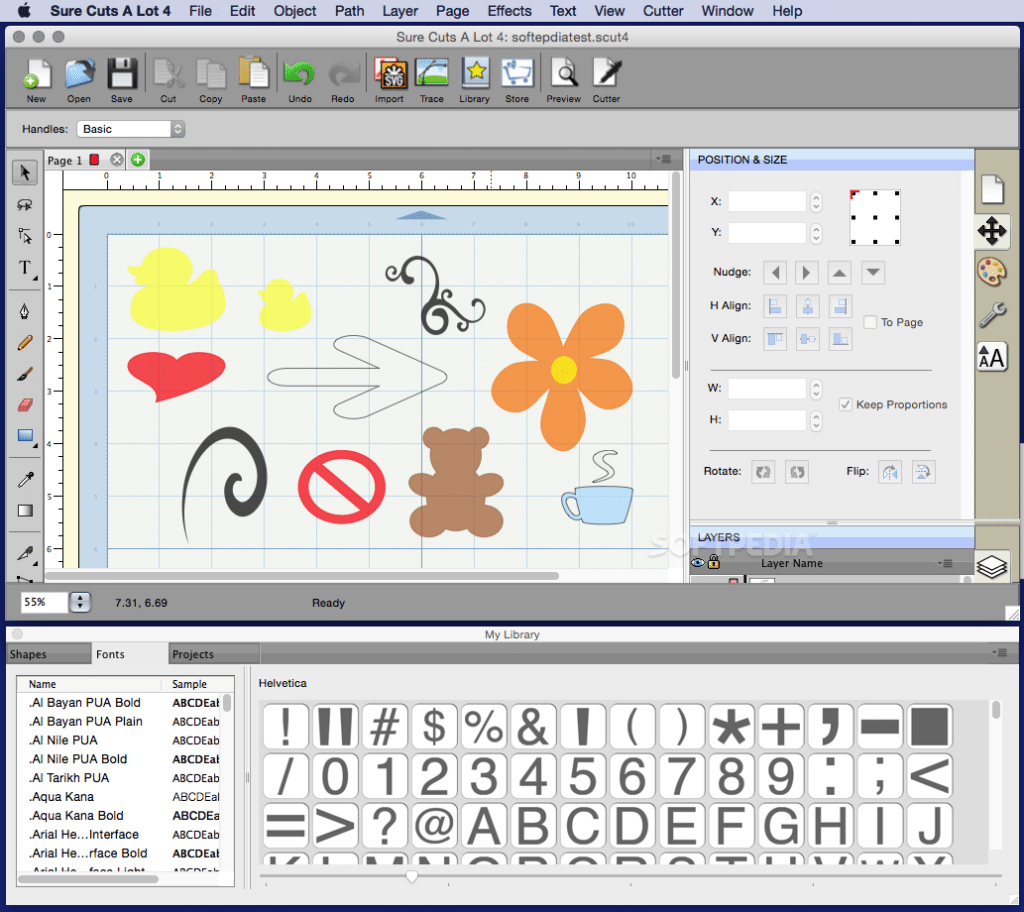
Task: Toggle the Keep Proportions checkbox
Action: [845, 404]
